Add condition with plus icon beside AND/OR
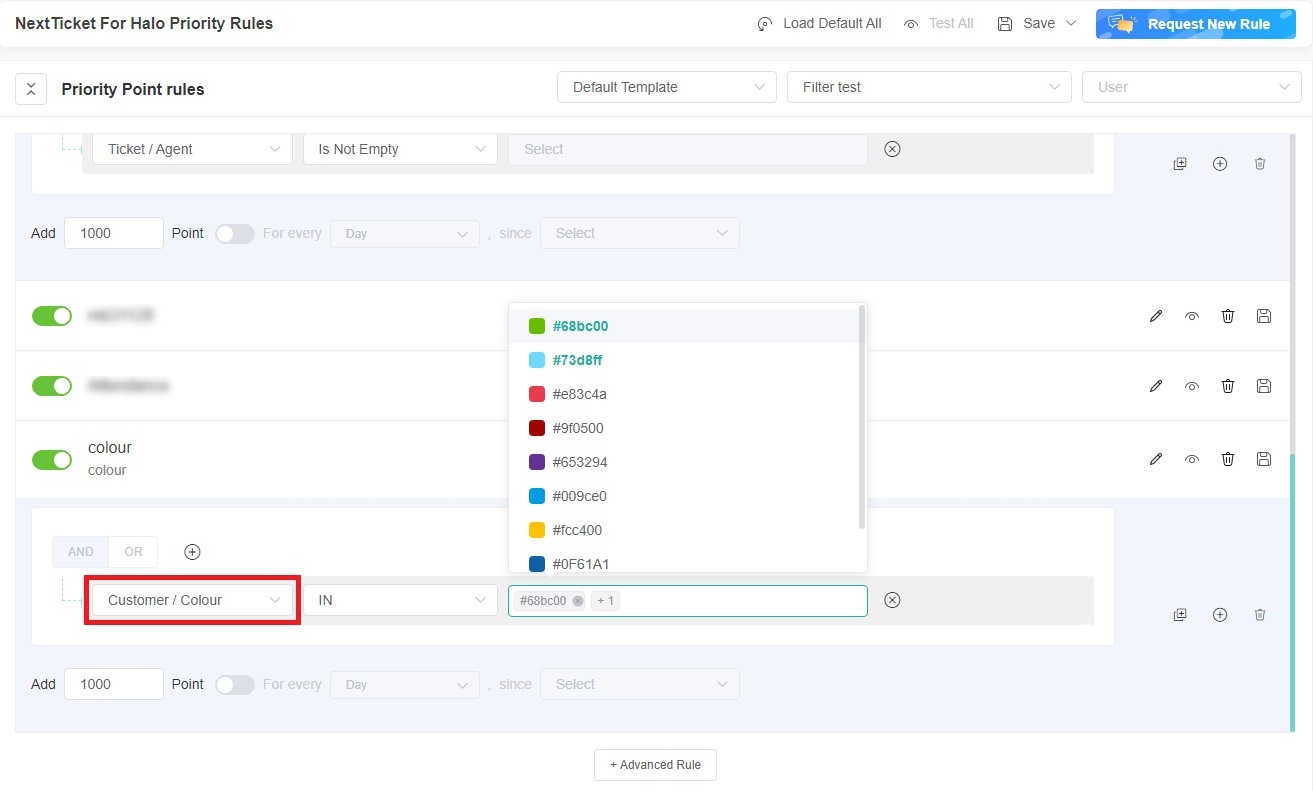 193,552
